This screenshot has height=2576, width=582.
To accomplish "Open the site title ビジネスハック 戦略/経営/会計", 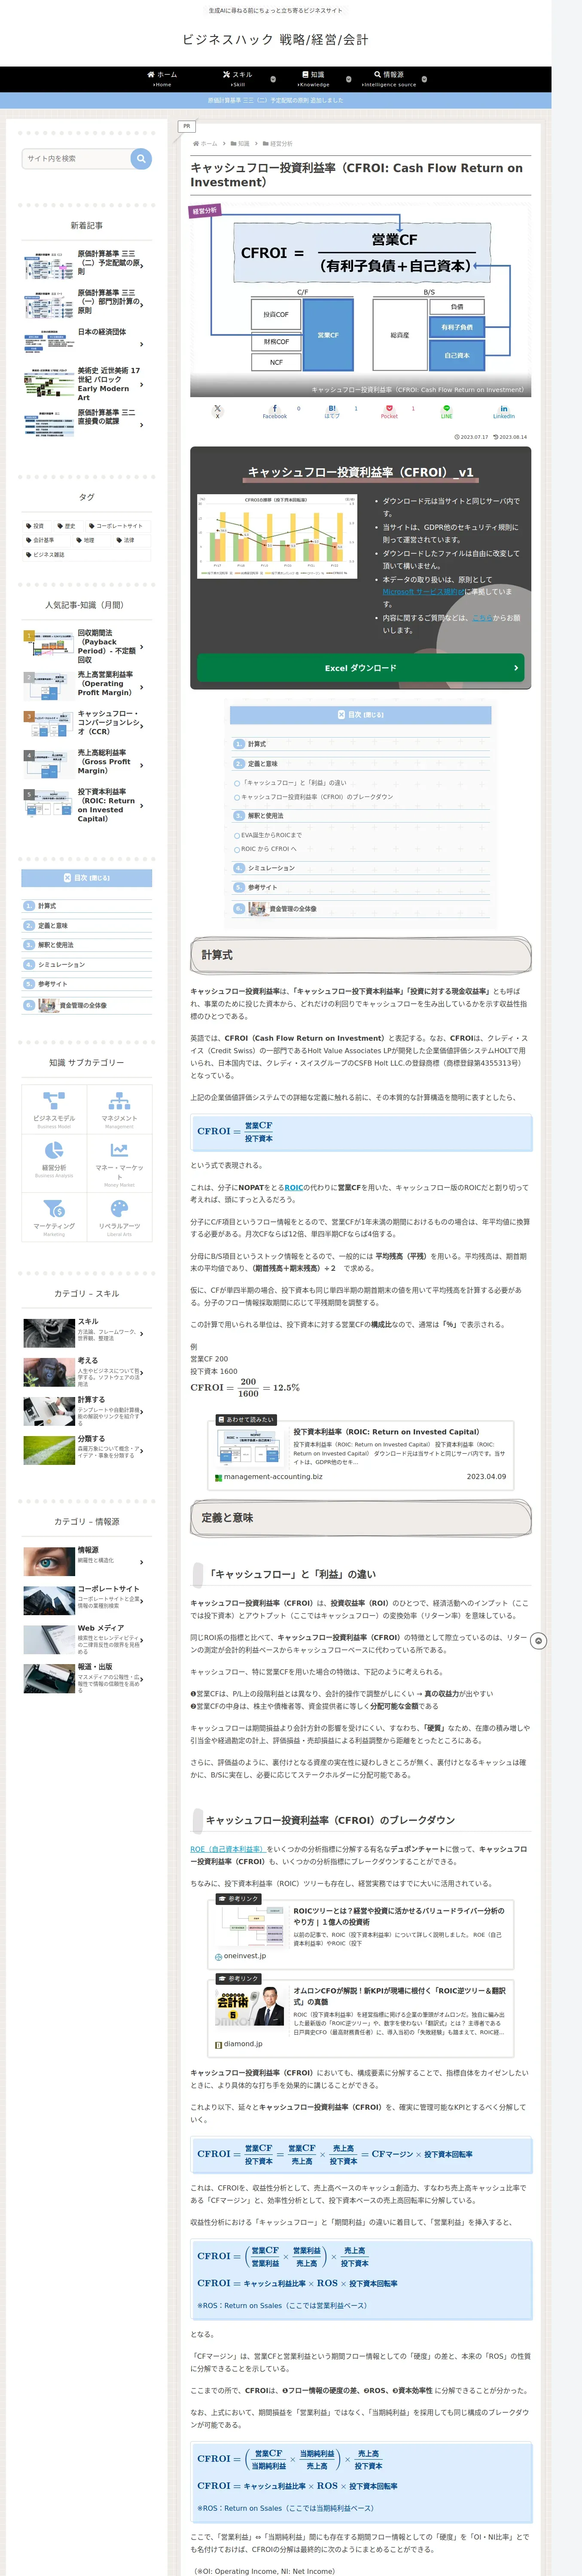I will [x=275, y=39].
